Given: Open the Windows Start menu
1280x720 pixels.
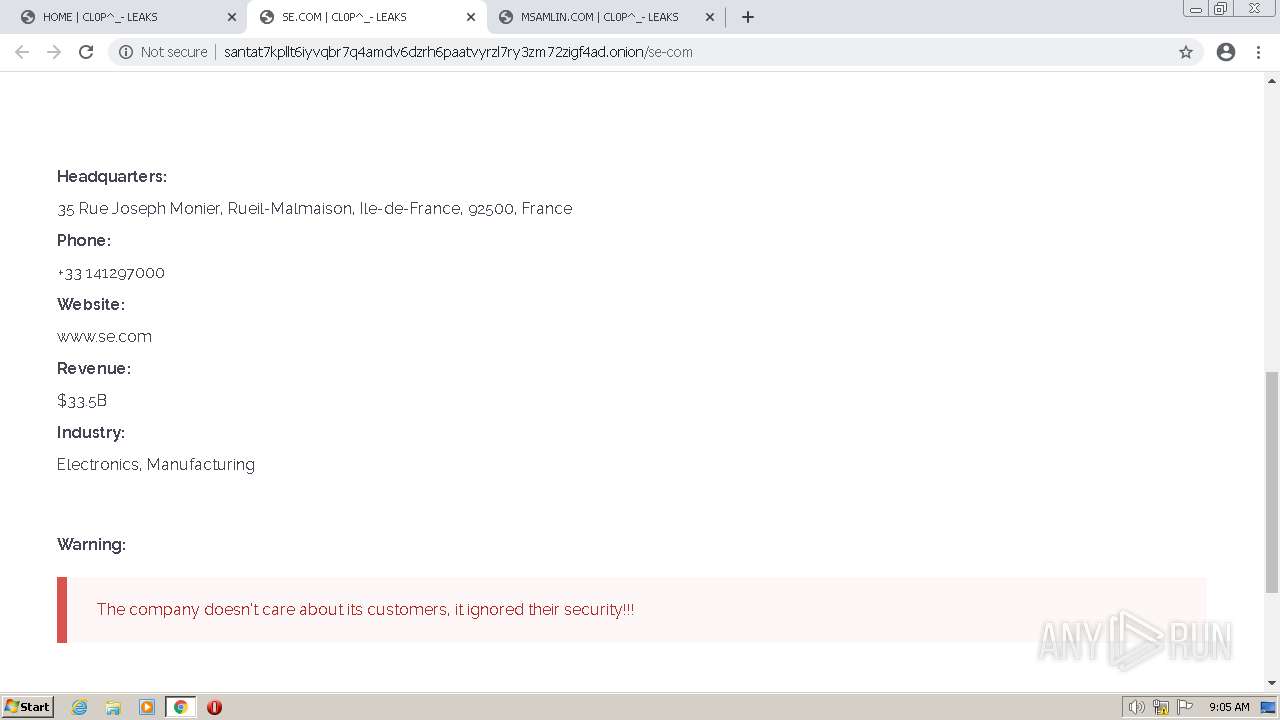Looking at the screenshot, I should pos(28,707).
